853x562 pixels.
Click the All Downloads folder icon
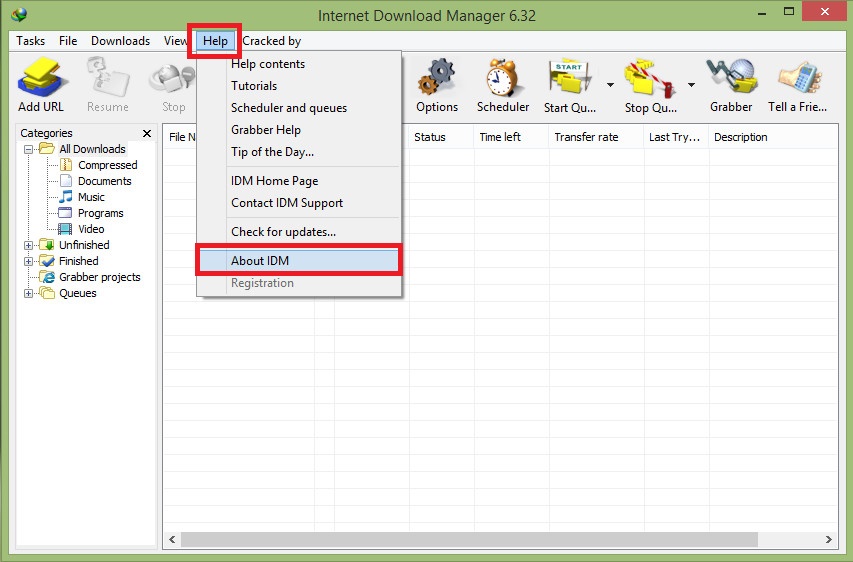point(47,149)
